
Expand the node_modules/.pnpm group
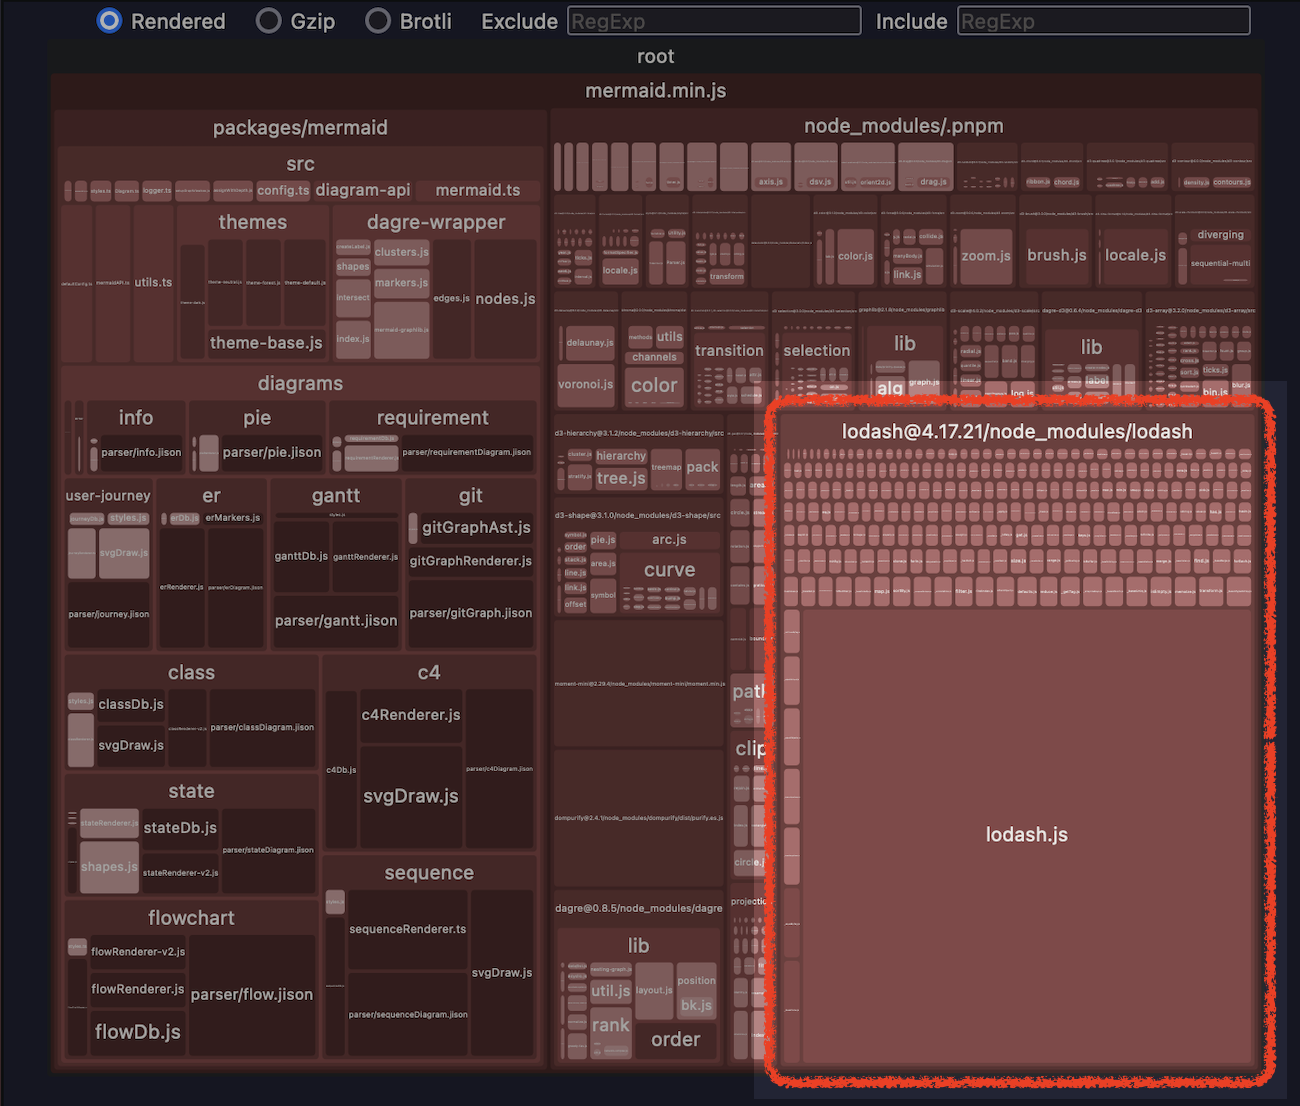[903, 126]
